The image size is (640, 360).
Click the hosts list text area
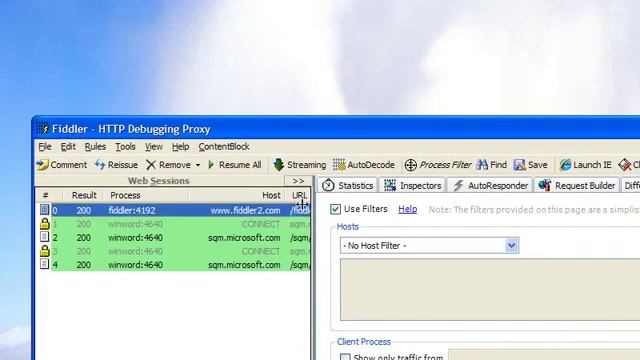coord(490,289)
